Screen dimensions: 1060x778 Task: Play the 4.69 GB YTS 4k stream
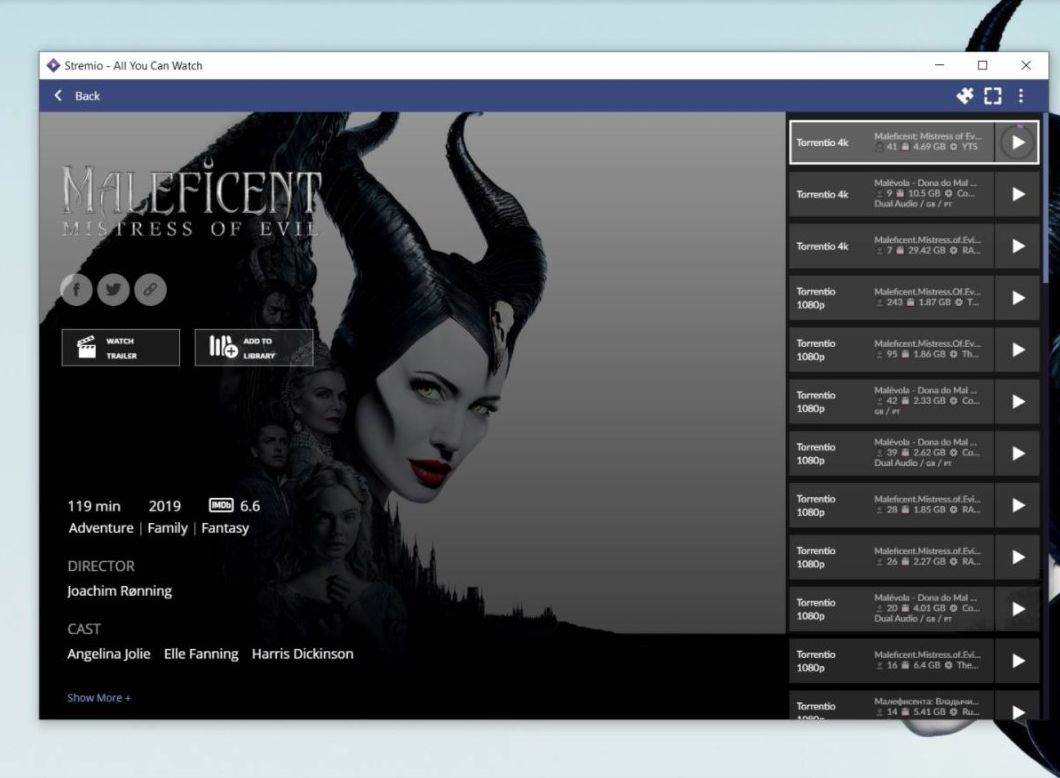(1017, 143)
